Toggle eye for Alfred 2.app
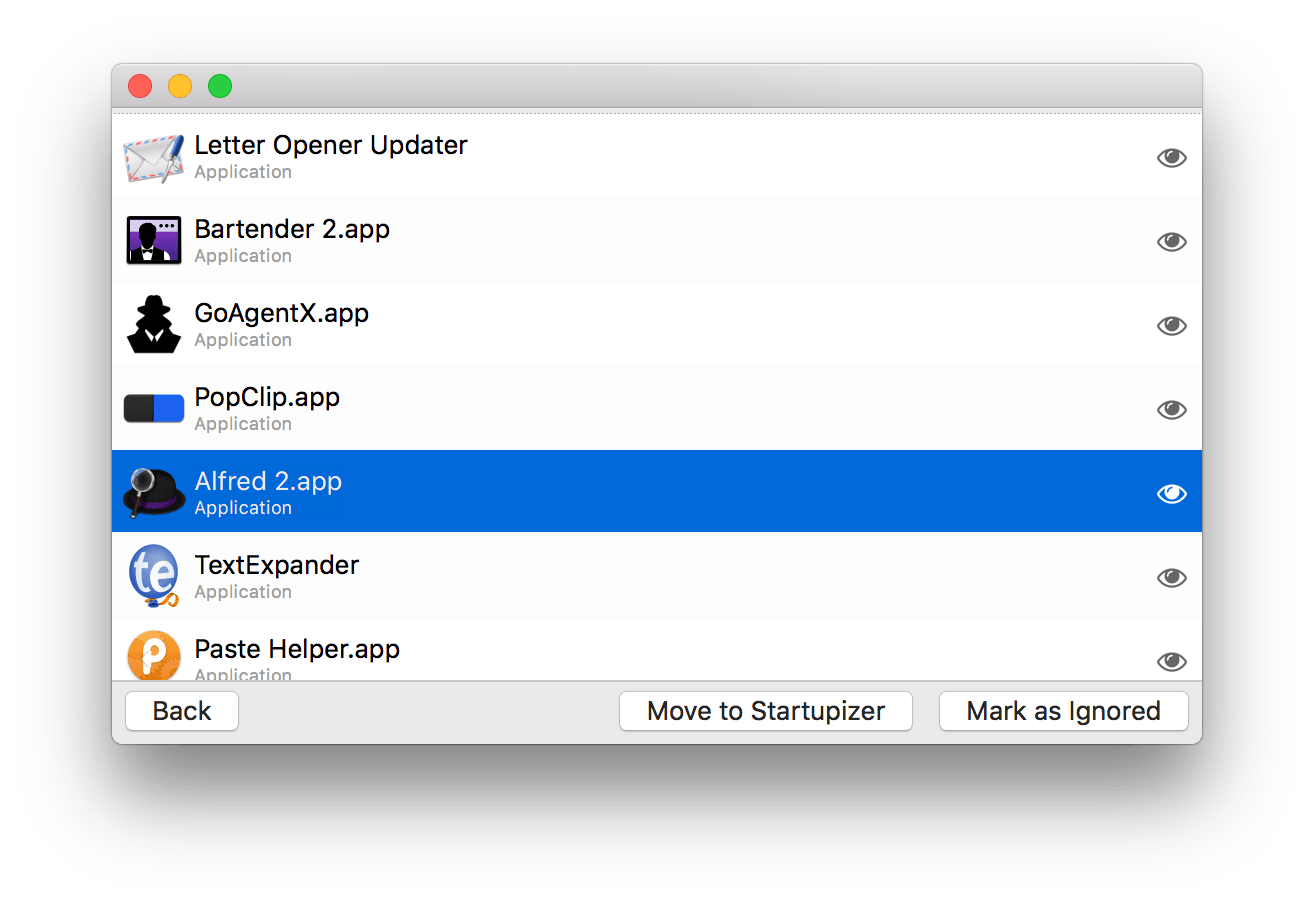The height and width of the screenshot is (904, 1314). 1171,494
